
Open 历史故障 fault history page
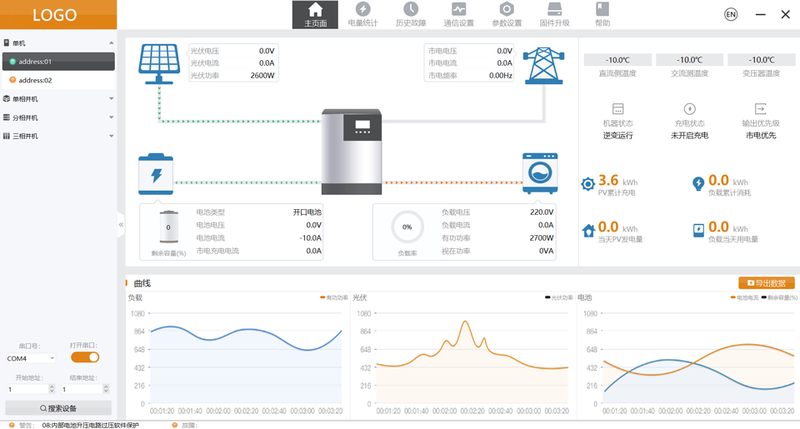tap(410, 15)
